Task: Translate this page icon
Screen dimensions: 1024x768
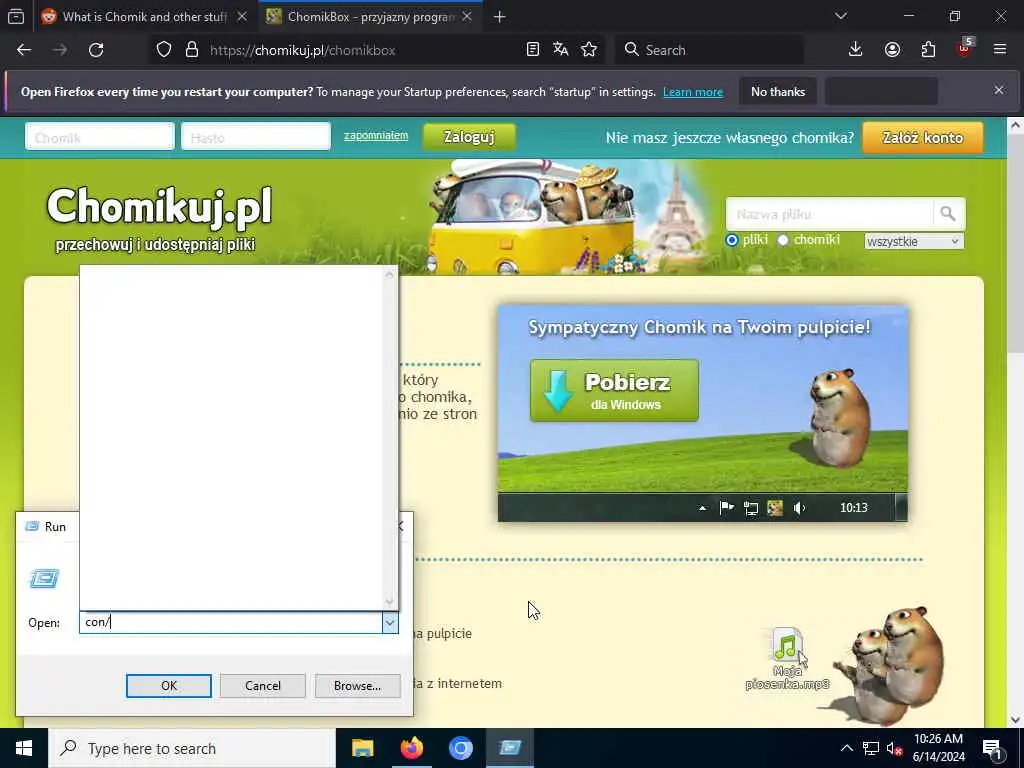Action: click(560, 50)
